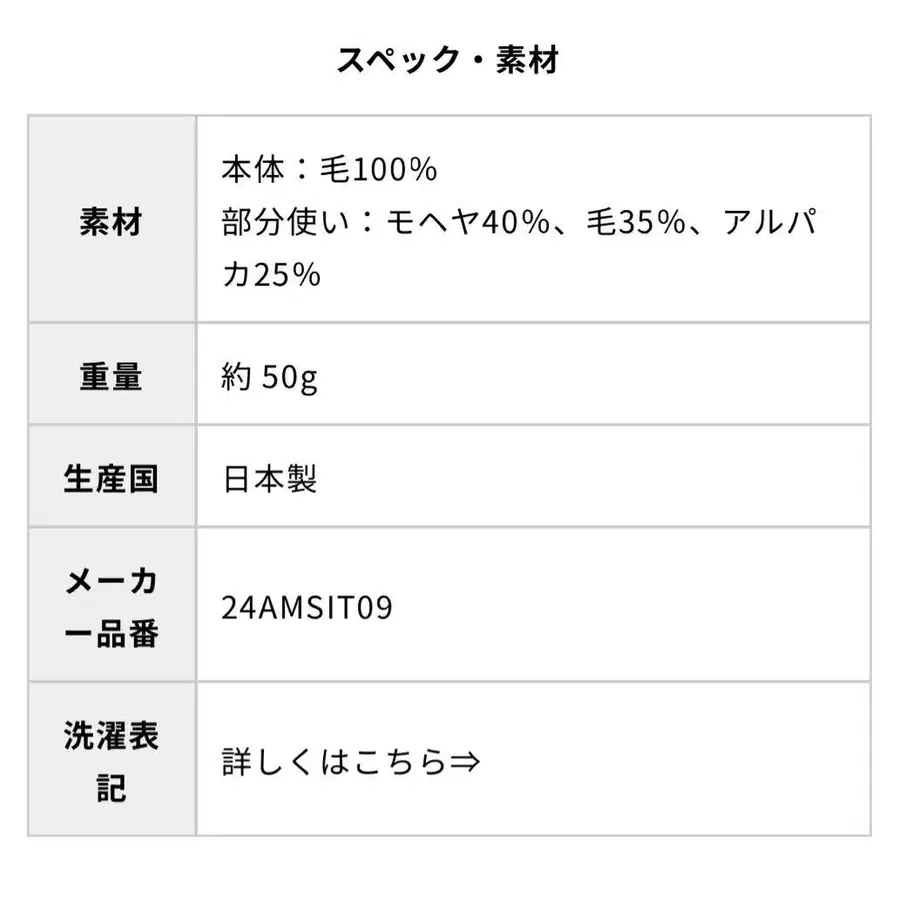
Task: Click the 日本製 value
Action: tap(270, 478)
